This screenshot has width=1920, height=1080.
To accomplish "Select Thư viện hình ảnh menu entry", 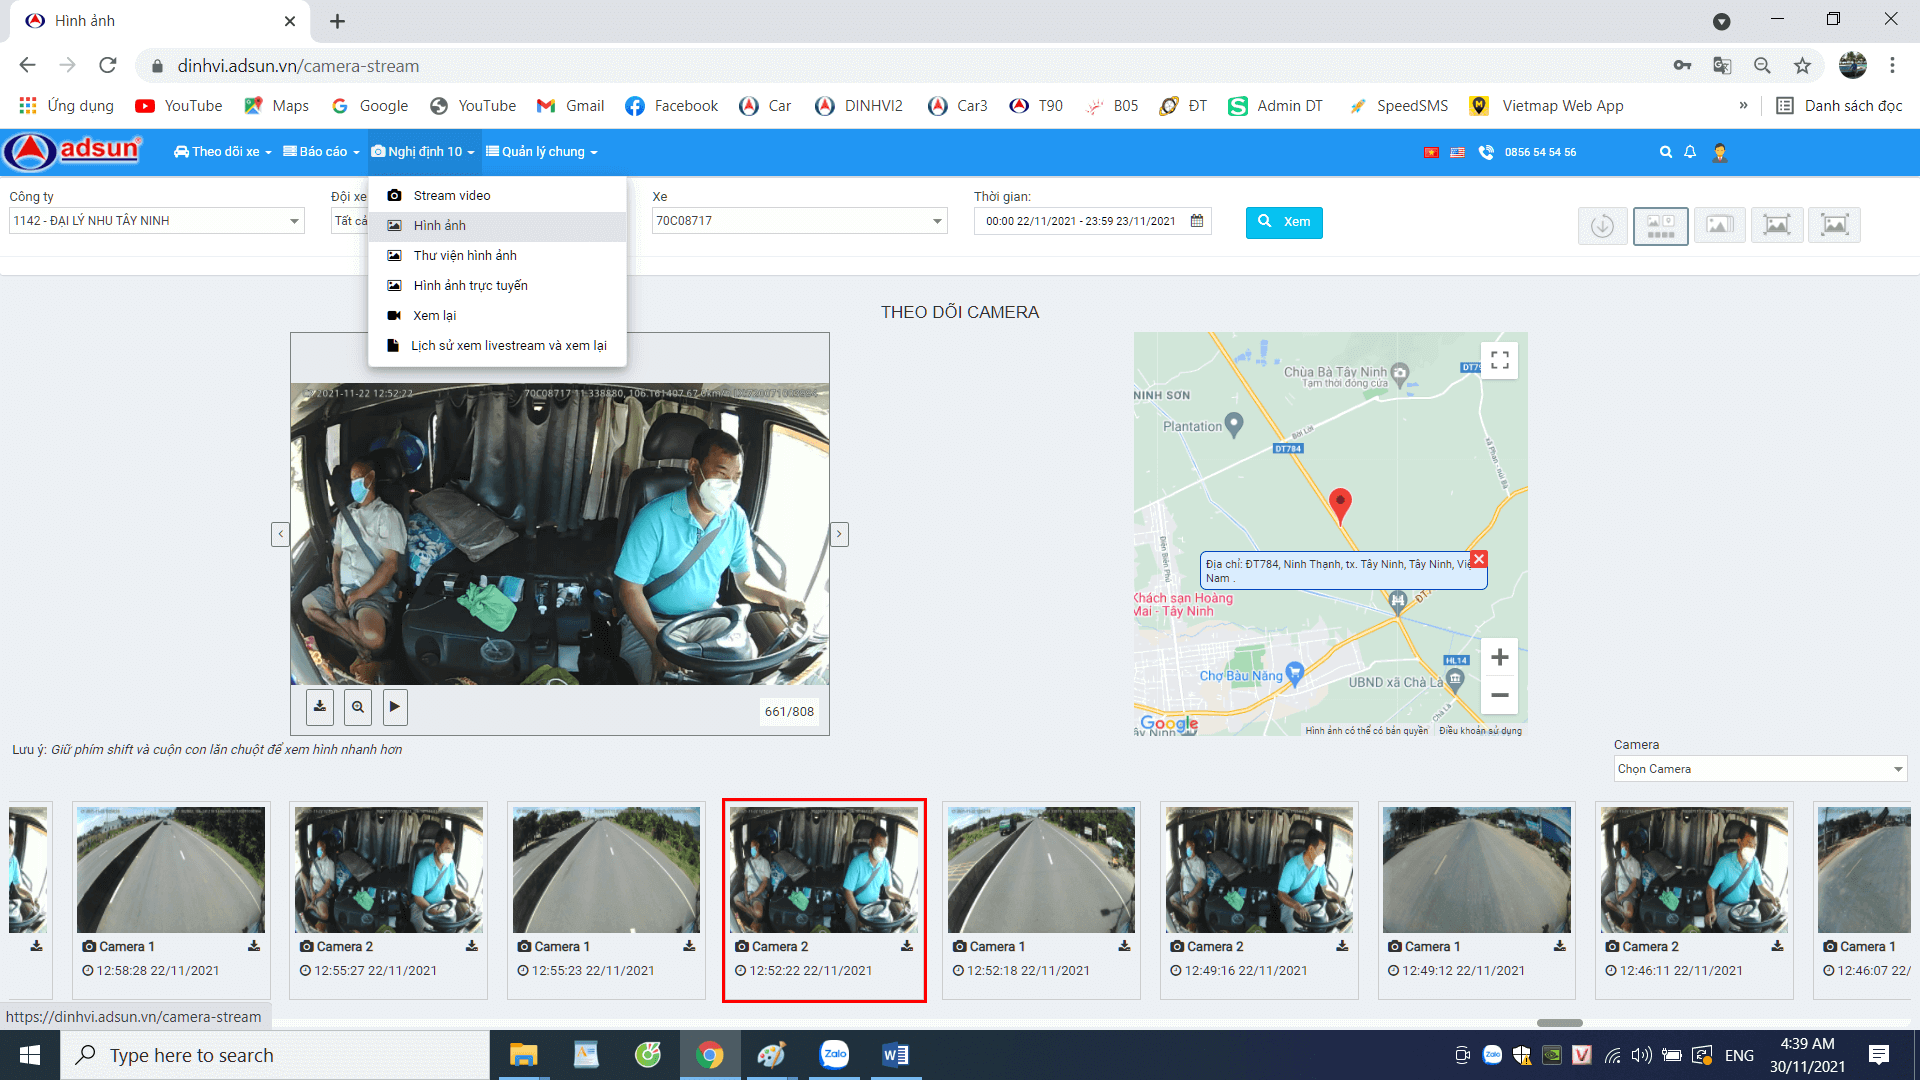I will (x=465, y=256).
